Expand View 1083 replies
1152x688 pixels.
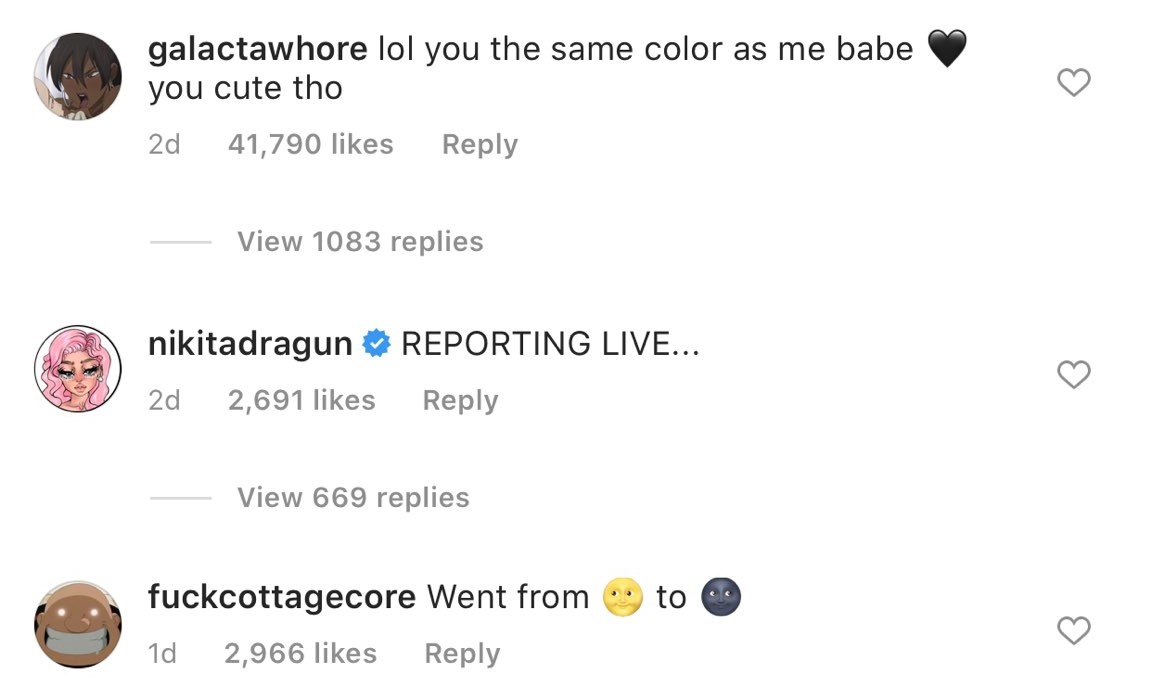pyautogui.click(x=360, y=242)
